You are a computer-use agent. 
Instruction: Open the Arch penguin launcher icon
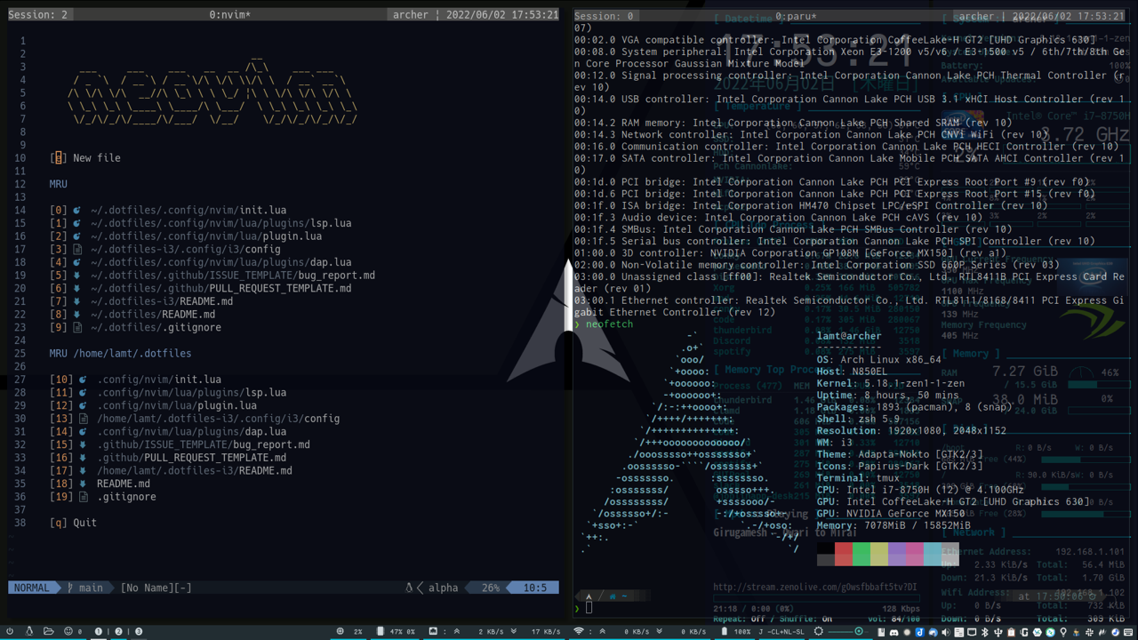click(29, 631)
